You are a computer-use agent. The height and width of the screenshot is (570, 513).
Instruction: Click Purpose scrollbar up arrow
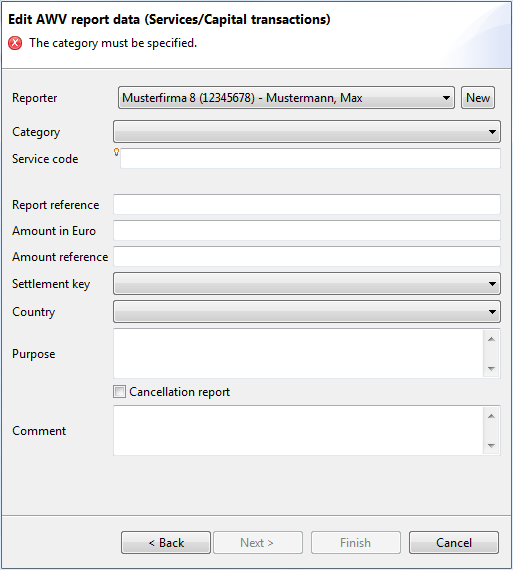coord(492,339)
